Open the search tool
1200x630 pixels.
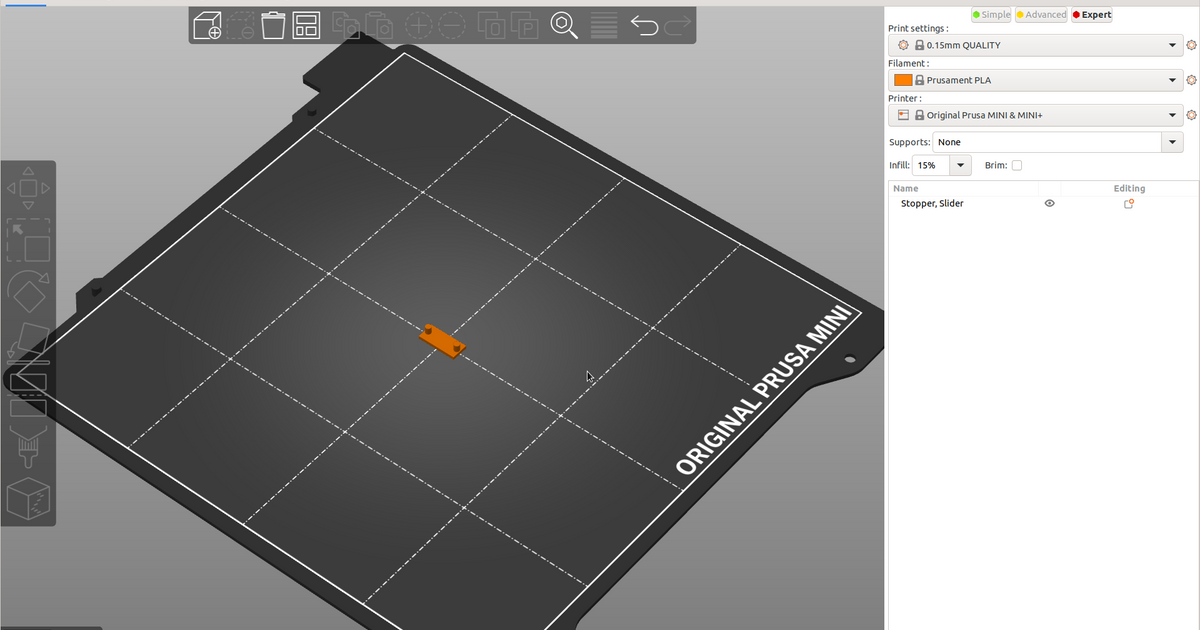pyautogui.click(x=563, y=26)
